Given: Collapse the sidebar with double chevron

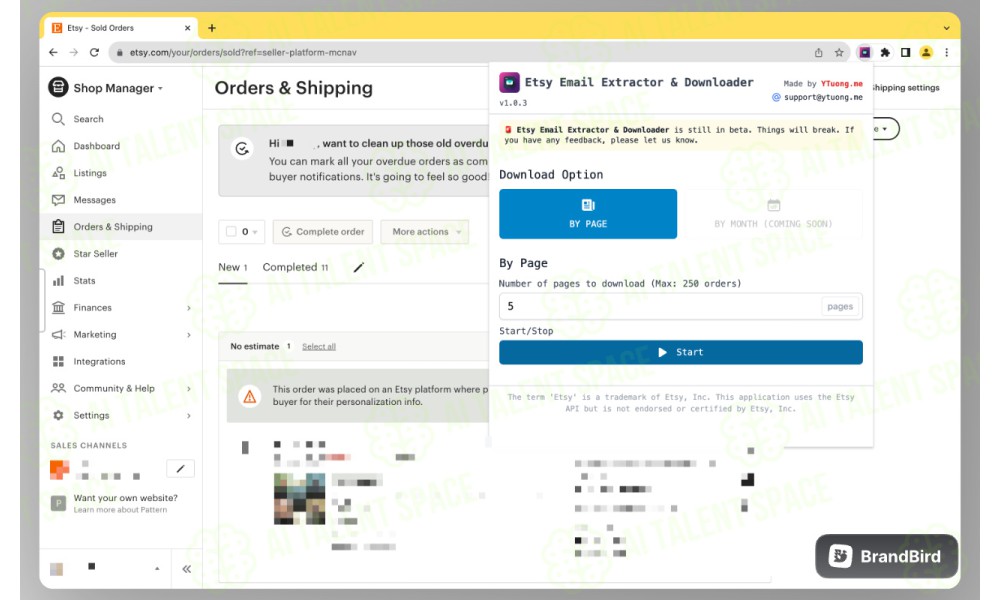Looking at the screenshot, I should coord(187,569).
